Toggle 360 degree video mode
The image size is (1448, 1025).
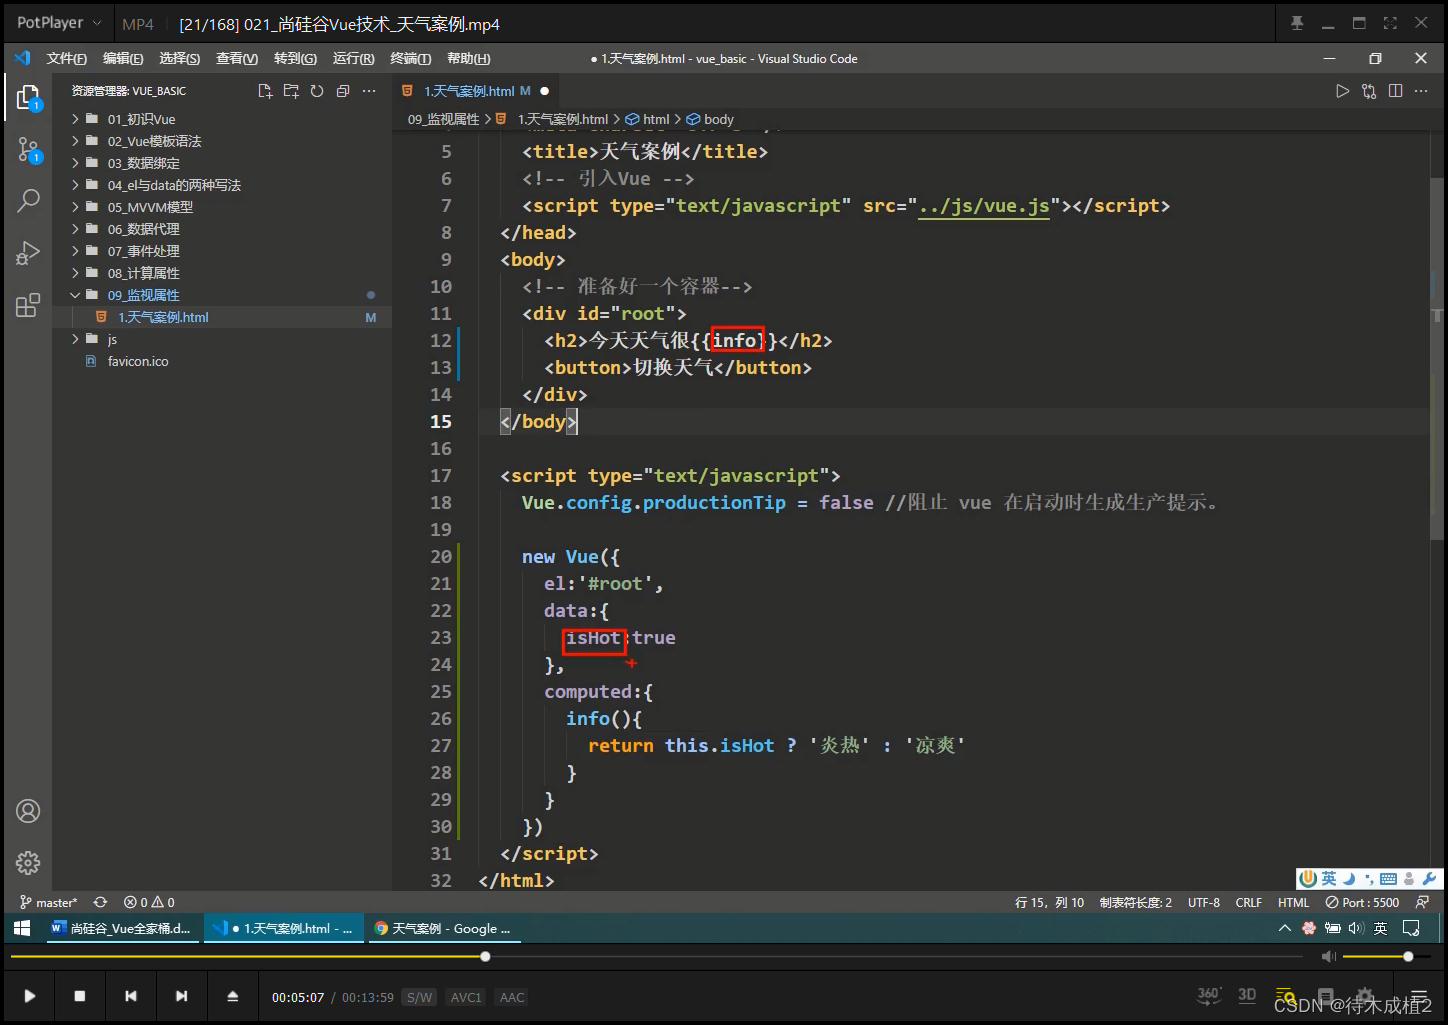click(x=1209, y=995)
